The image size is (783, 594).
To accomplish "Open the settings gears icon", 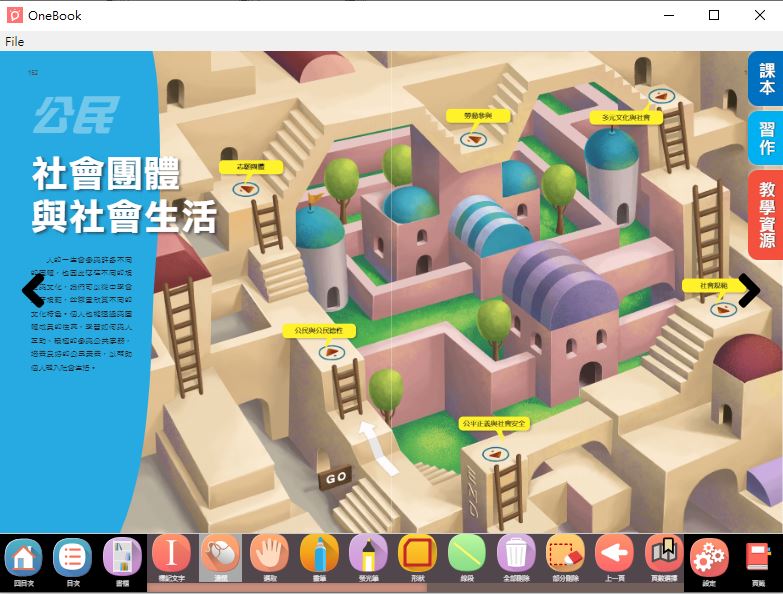I will (710, 555).
